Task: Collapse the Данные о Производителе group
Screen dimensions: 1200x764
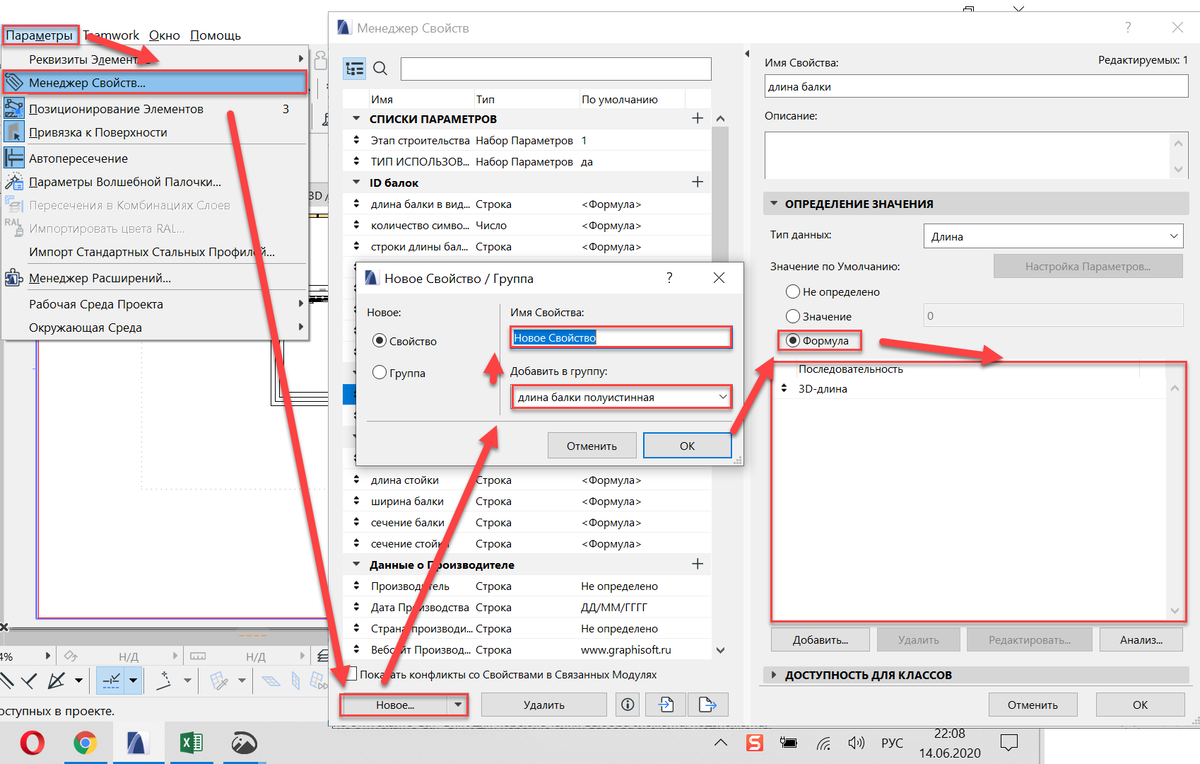Action: (356, 565)
